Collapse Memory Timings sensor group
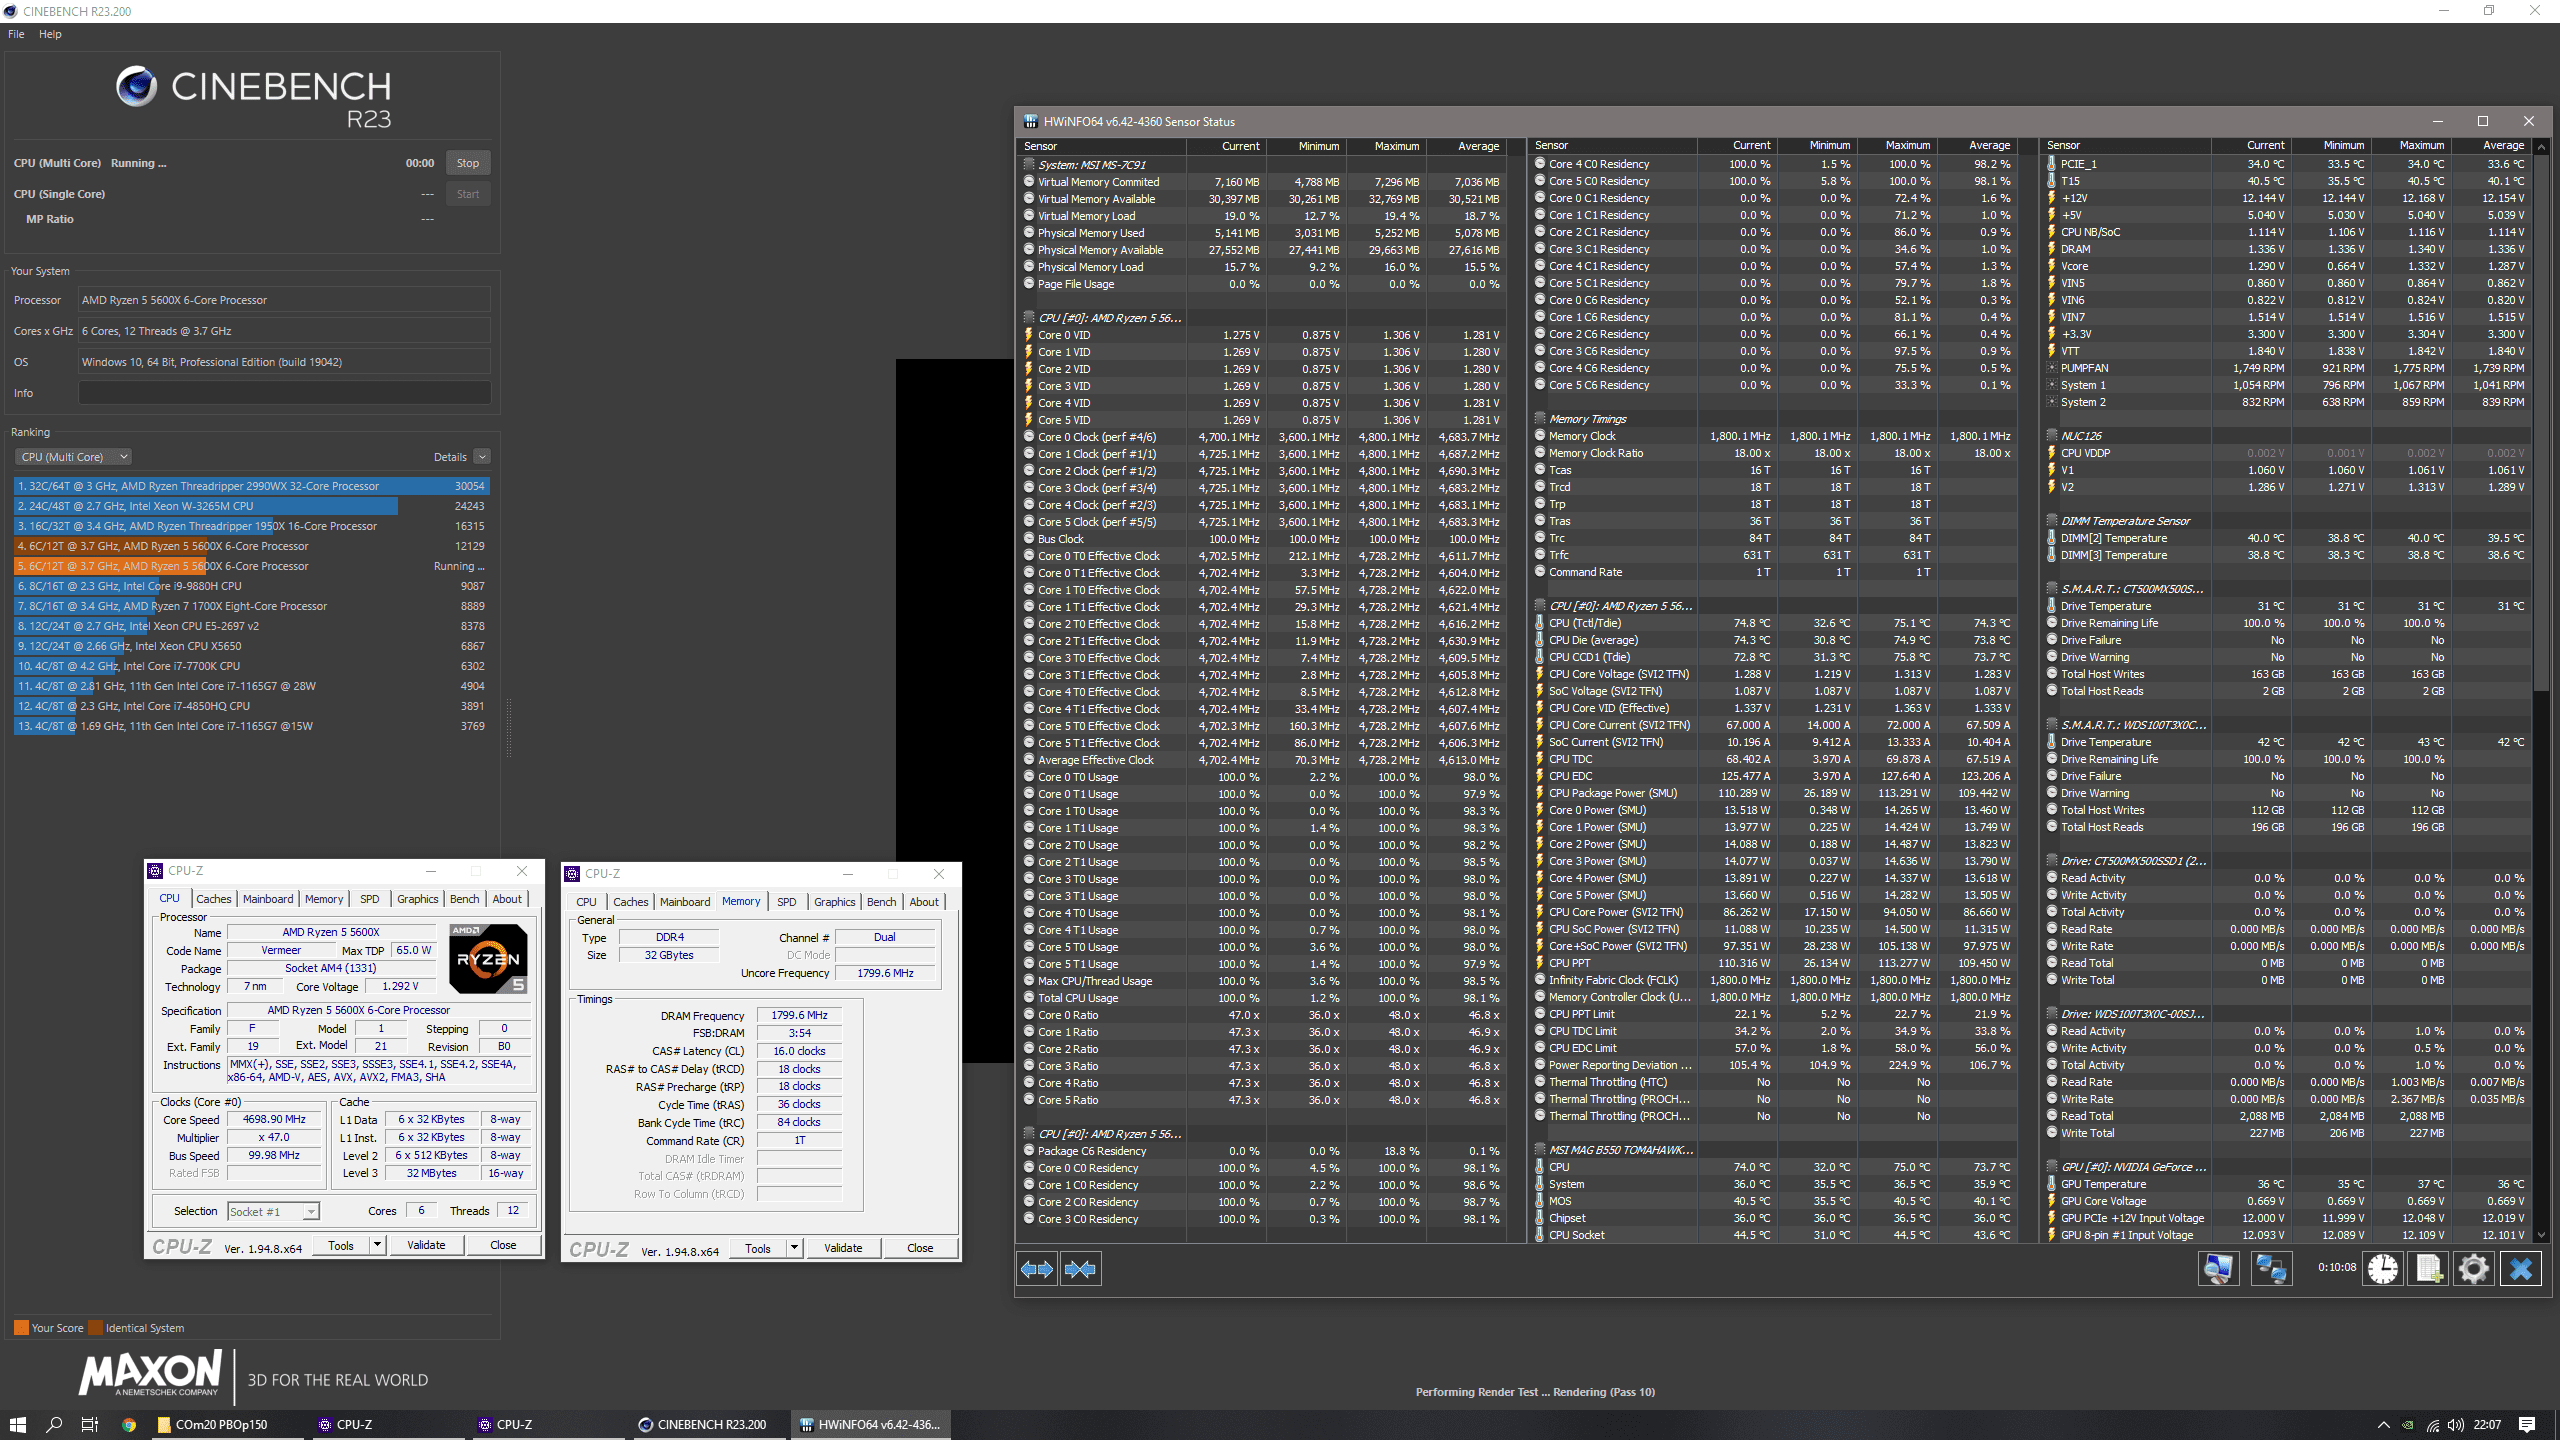The image size is (2560, 1440). pos(1540,419)
